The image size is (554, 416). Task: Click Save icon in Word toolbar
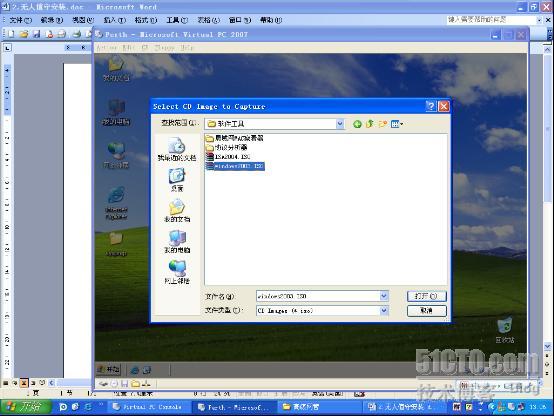coord(36,34)
